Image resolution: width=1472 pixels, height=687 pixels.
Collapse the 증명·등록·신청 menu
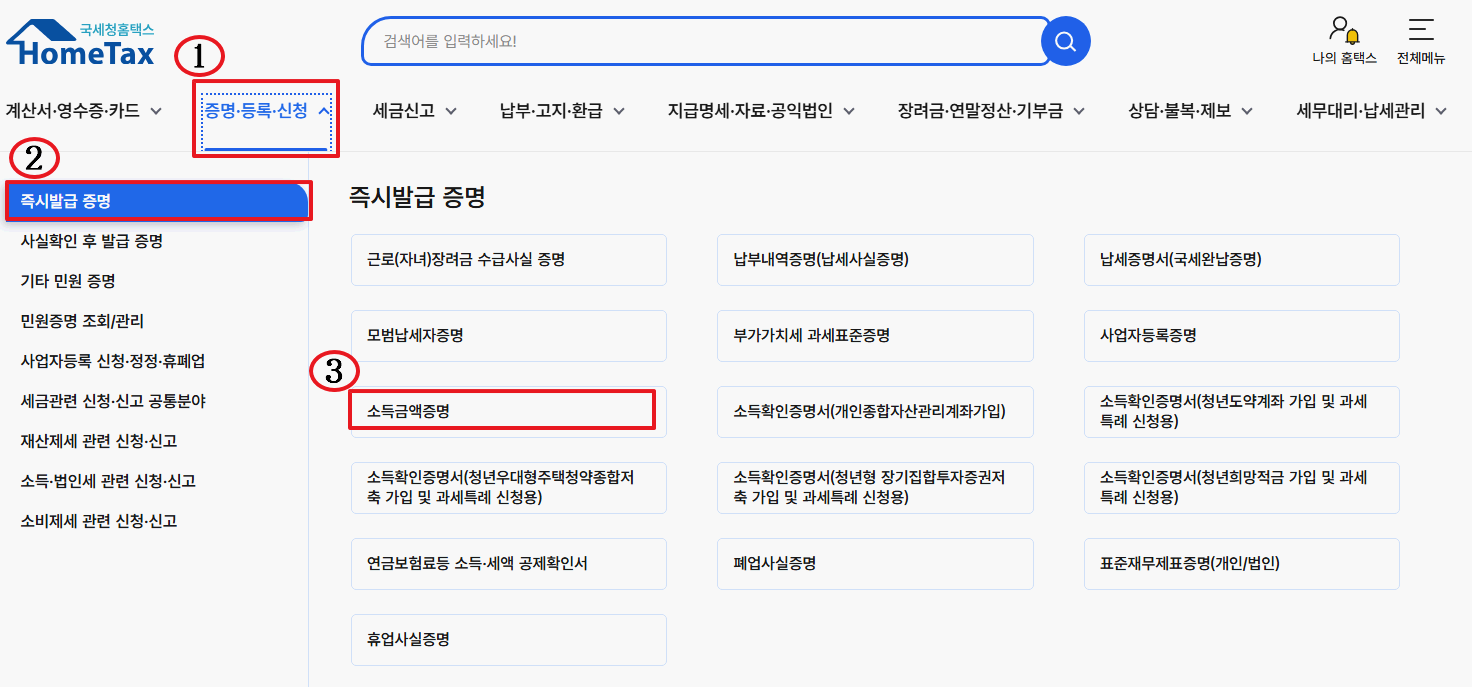click(264, 111)
